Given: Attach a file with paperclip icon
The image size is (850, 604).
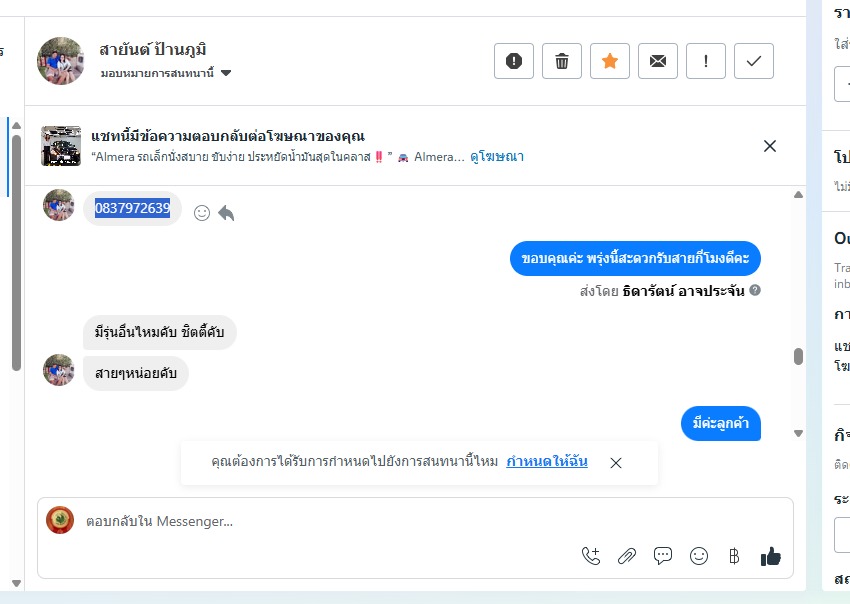Looking at the screenshot, I should pyautogui.click(x=627, y=556).
